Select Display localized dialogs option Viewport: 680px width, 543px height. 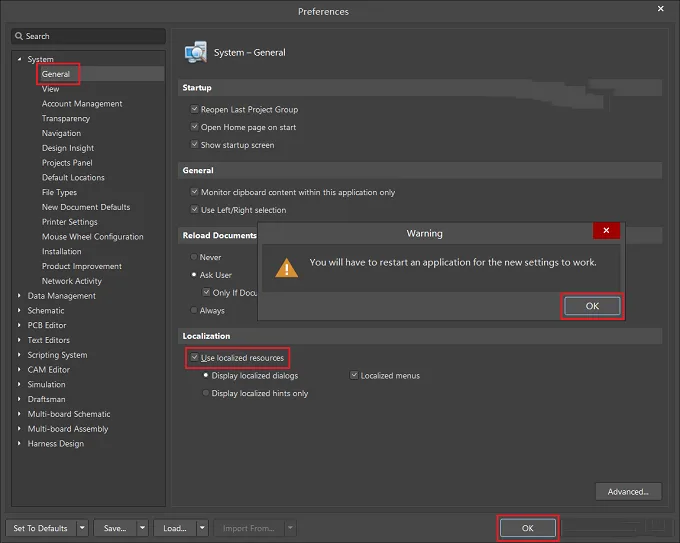tap(206, 375)
